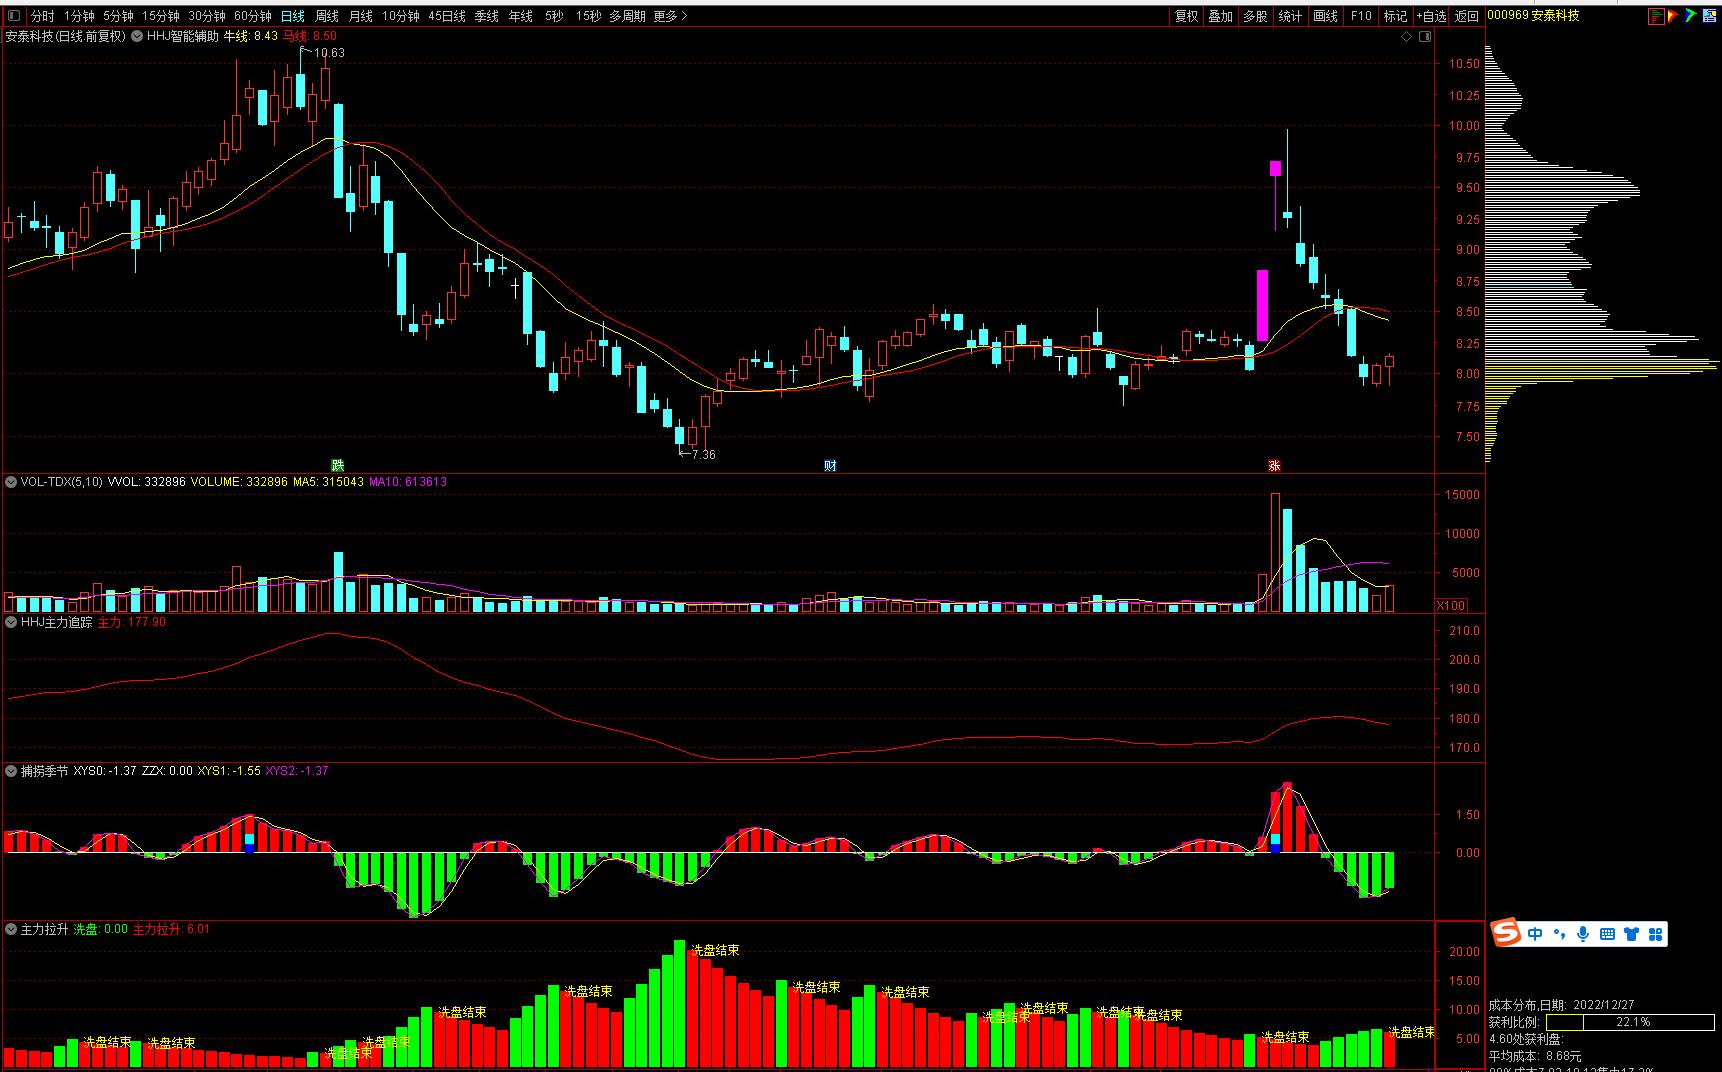Click the 获利比例 22.1% progress bar
Screen dimensions: 1722x1072
click(1630, 1022)
